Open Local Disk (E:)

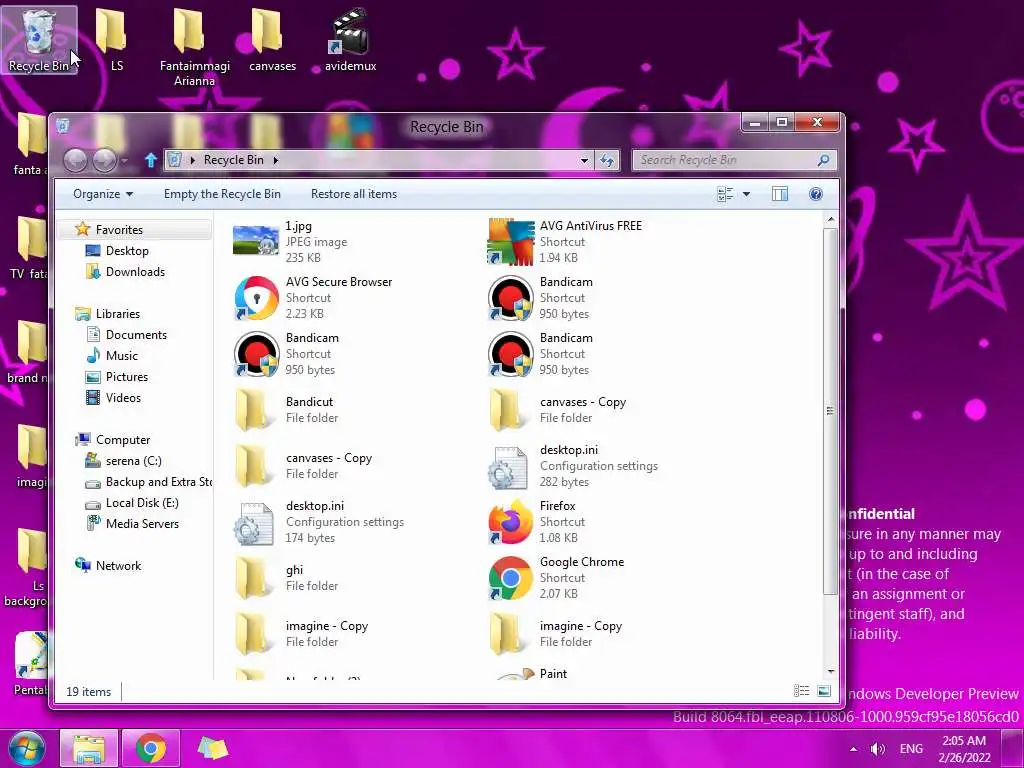point(142,502)
